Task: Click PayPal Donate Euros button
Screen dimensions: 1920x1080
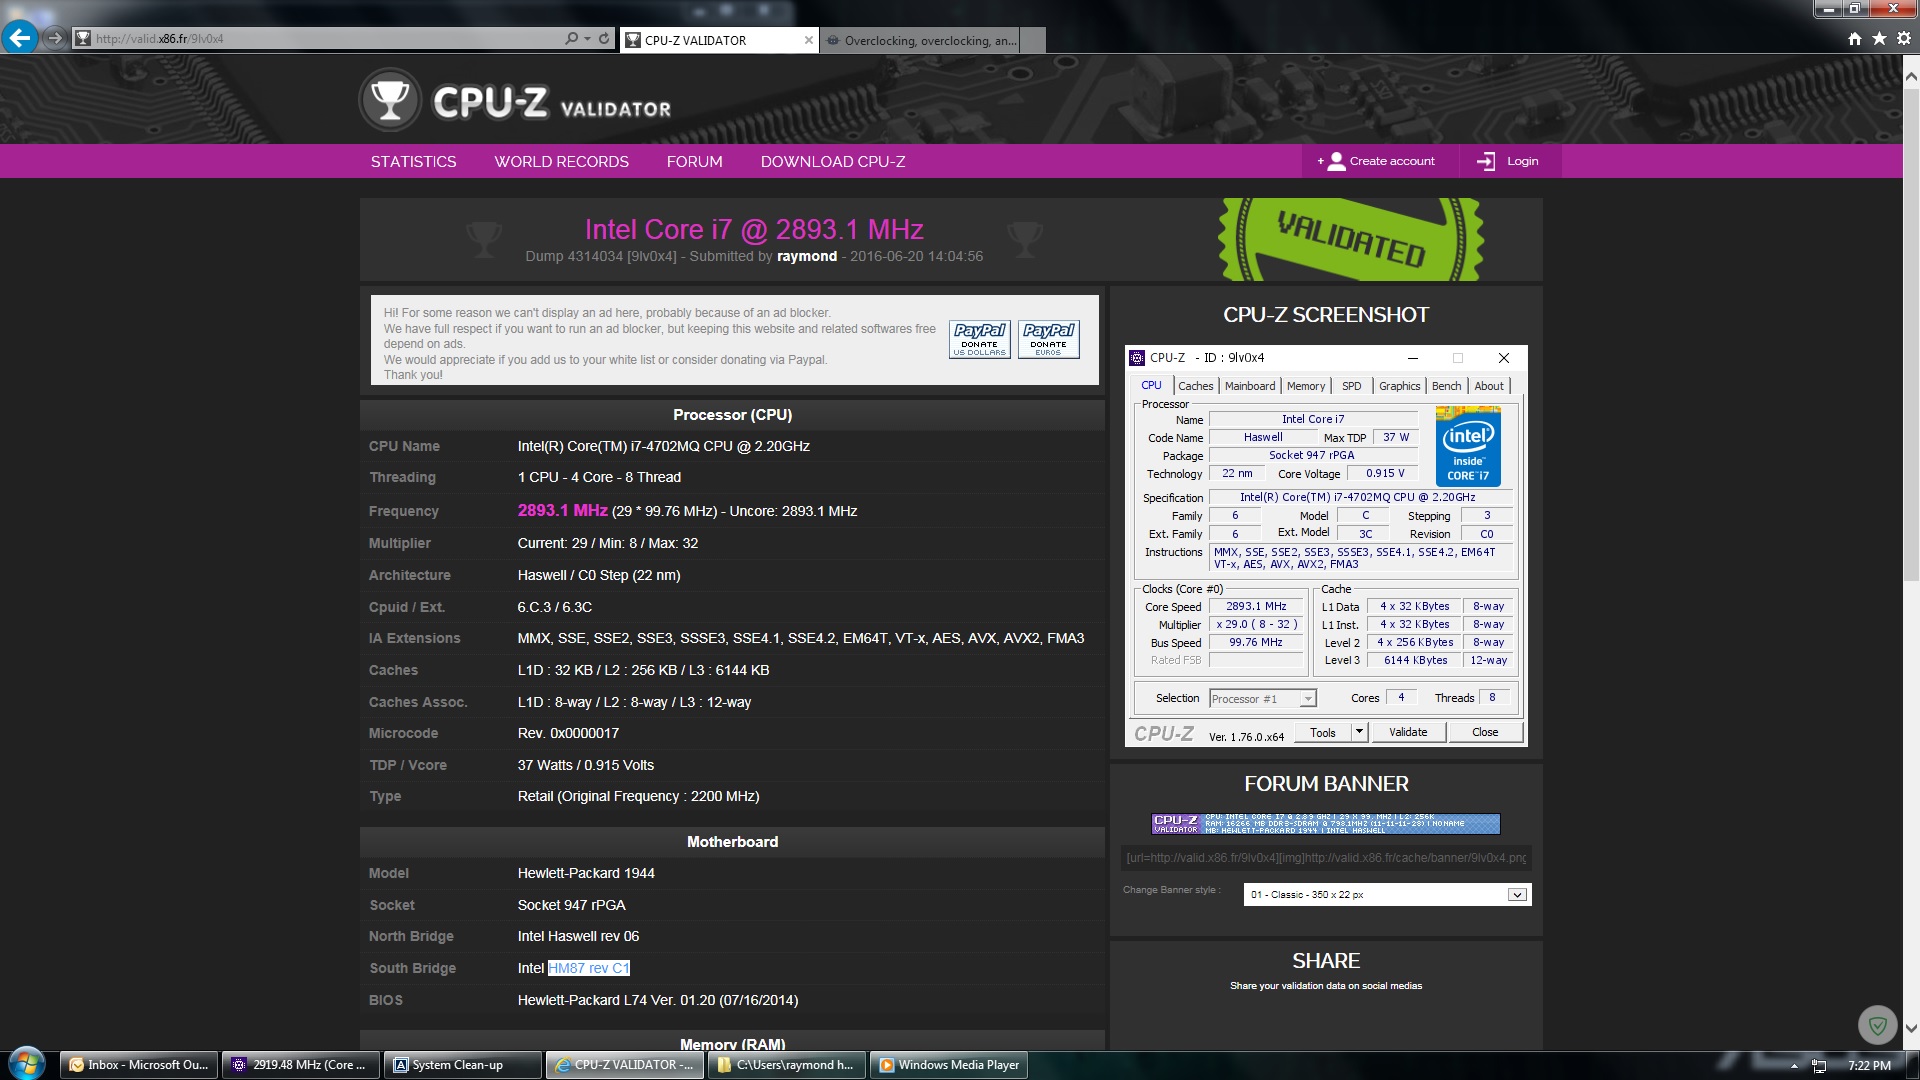Action: click(1048, 339)
